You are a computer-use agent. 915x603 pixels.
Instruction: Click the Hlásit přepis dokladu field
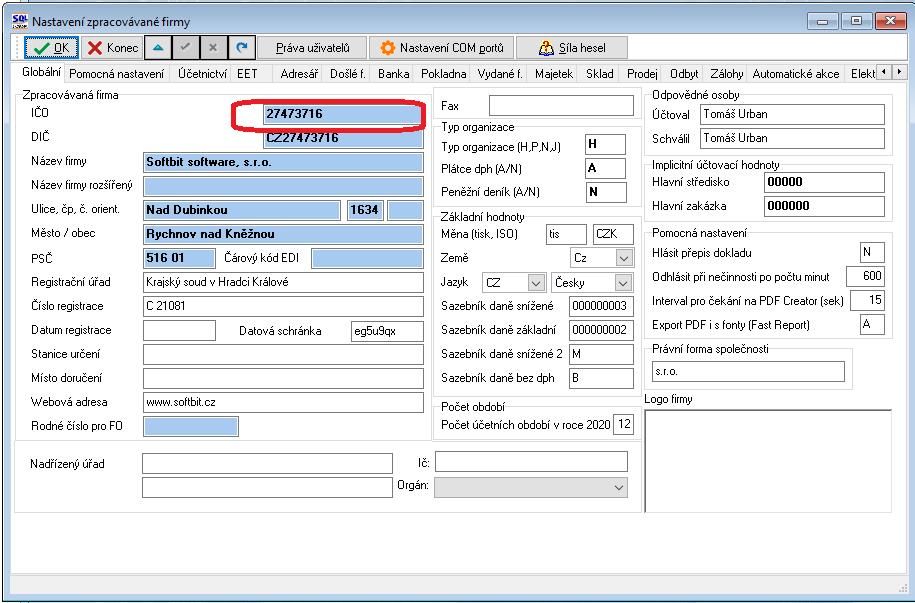click(x=872, y=253)
